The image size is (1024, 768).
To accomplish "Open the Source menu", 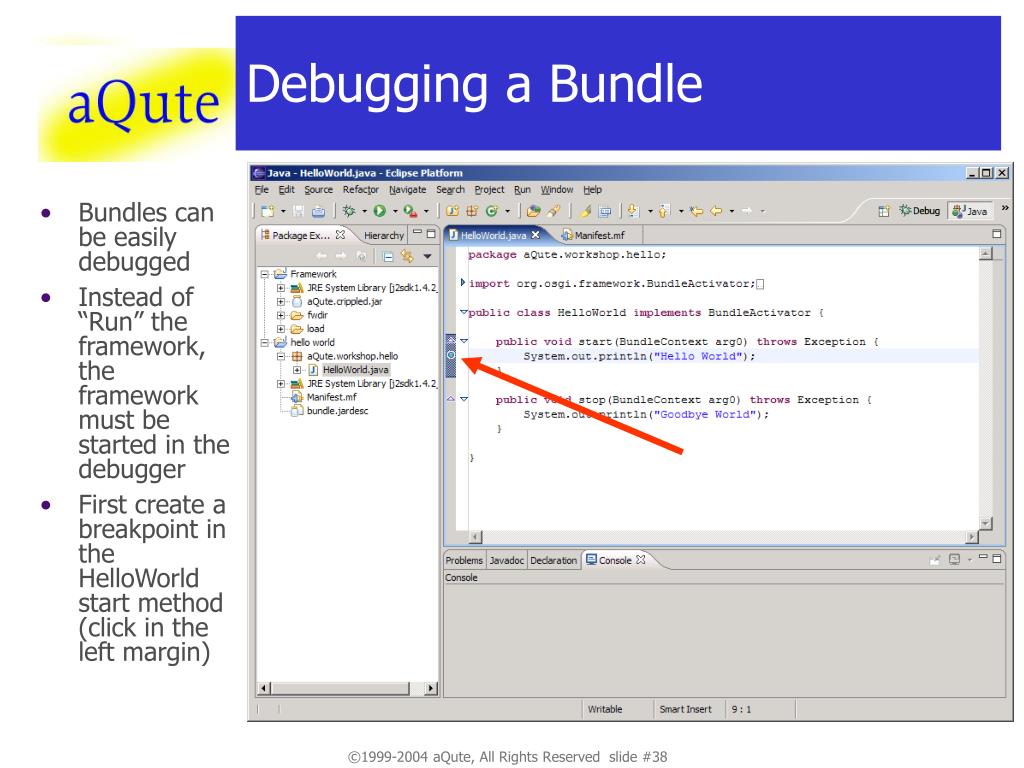I will pyautogui.click(x=319, y=189).
